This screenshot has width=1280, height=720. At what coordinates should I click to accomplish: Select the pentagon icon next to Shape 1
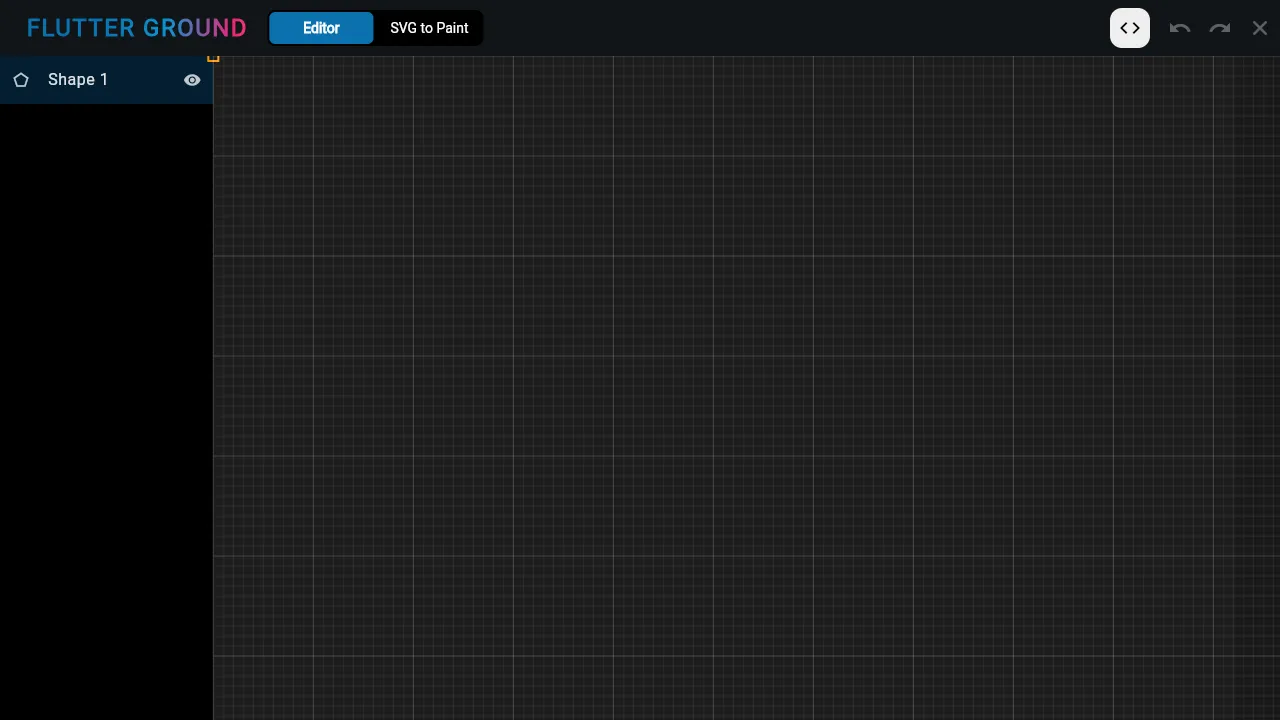[x=21, y=80]
